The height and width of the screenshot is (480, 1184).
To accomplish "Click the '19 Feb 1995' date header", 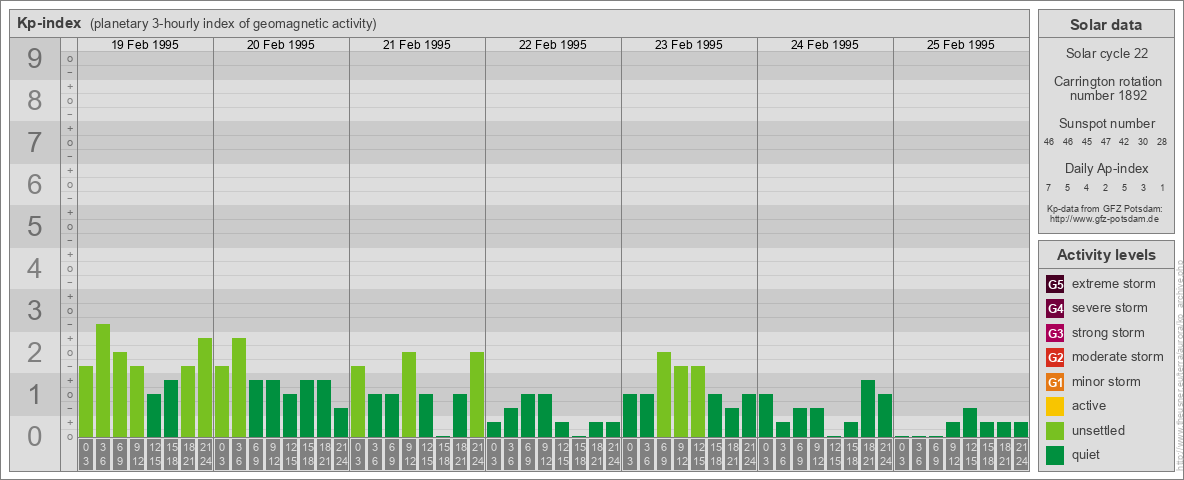I will click(x=145, y=45).
